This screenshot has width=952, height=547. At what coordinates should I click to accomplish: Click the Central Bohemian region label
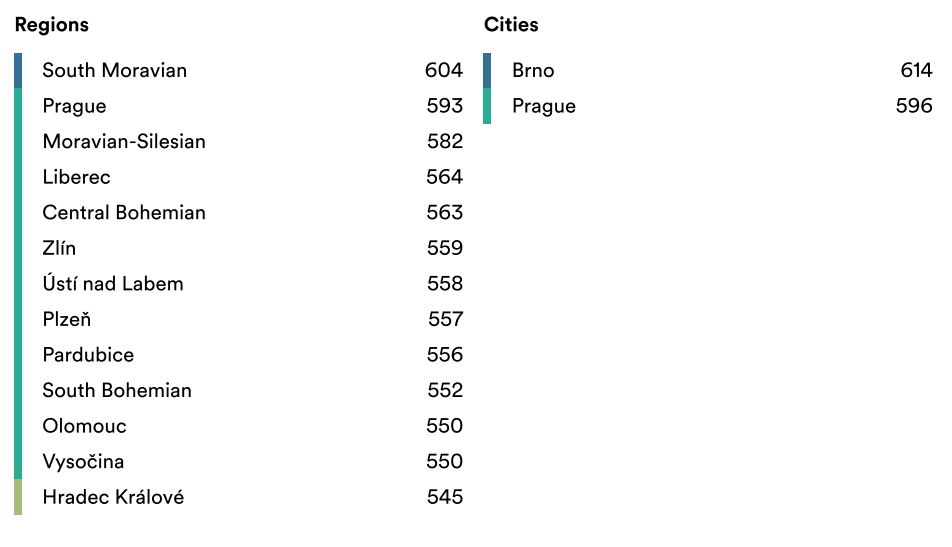point(124,212)
